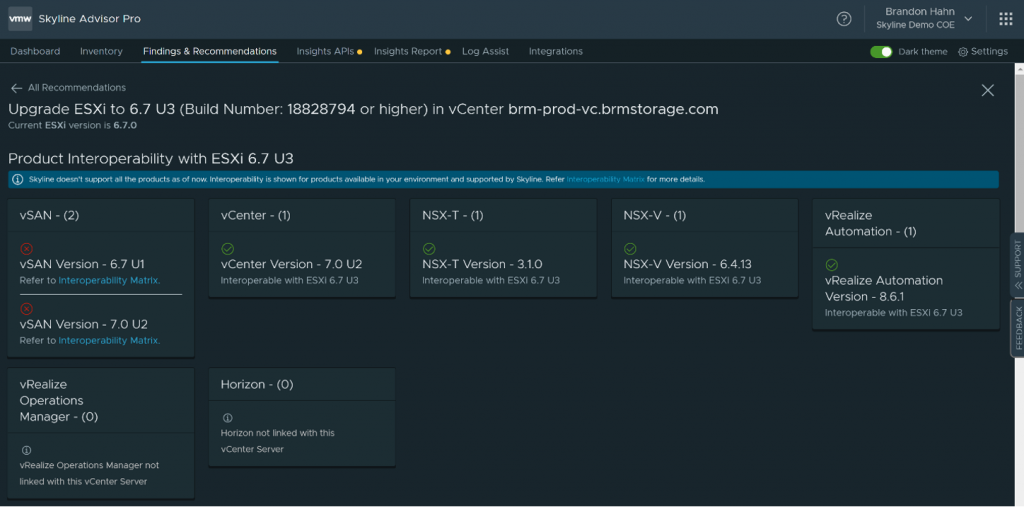1024x507 pixels.
Task: Open the Log Assist tab
Action: pyautogui.click(x=485, y=51)
